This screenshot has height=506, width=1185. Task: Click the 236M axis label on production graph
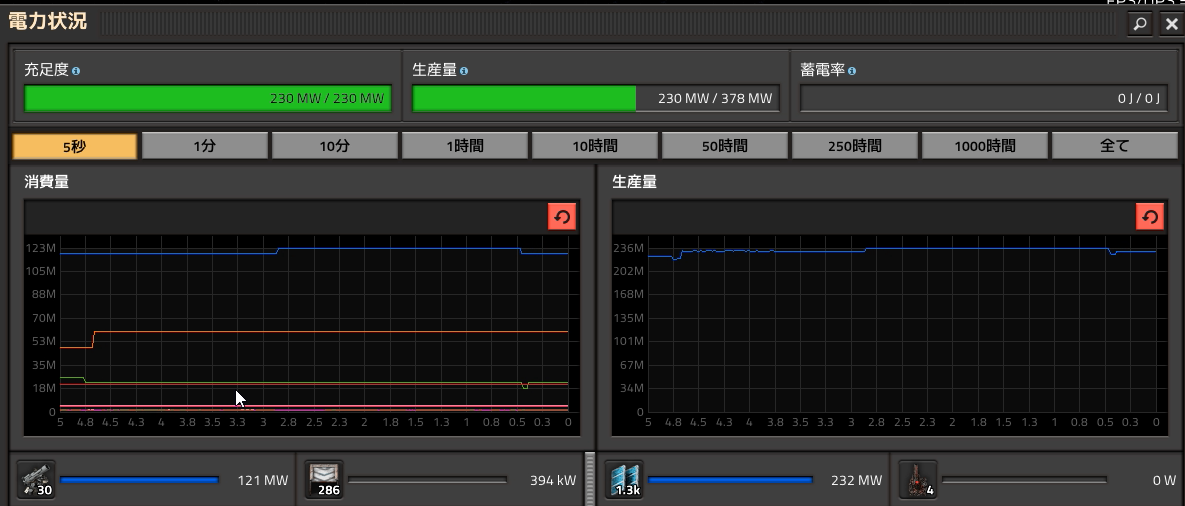coord(628,248)
